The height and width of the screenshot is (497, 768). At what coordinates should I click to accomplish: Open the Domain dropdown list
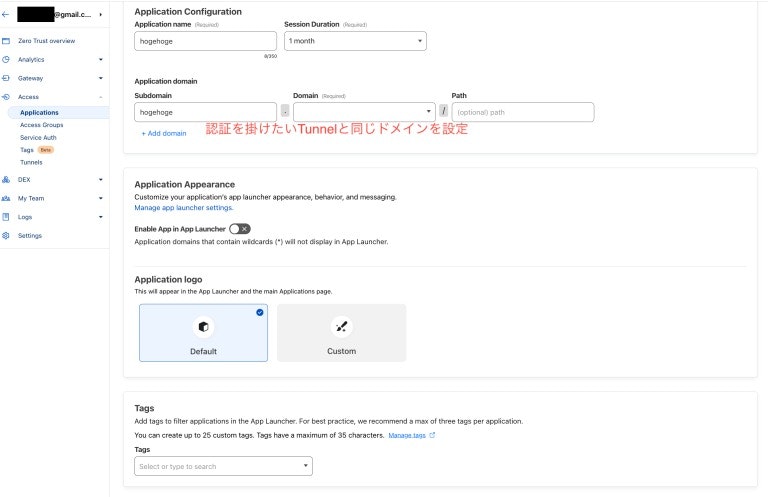(x=364, y=112)
